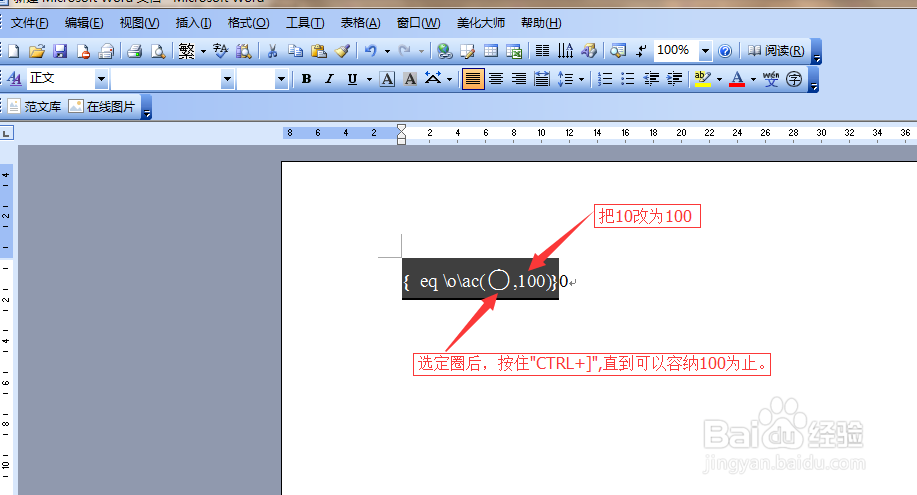Screen dimensions: 917x495
Task: Open the line spacing dropdown arrow
Action: tap(581, 79)
